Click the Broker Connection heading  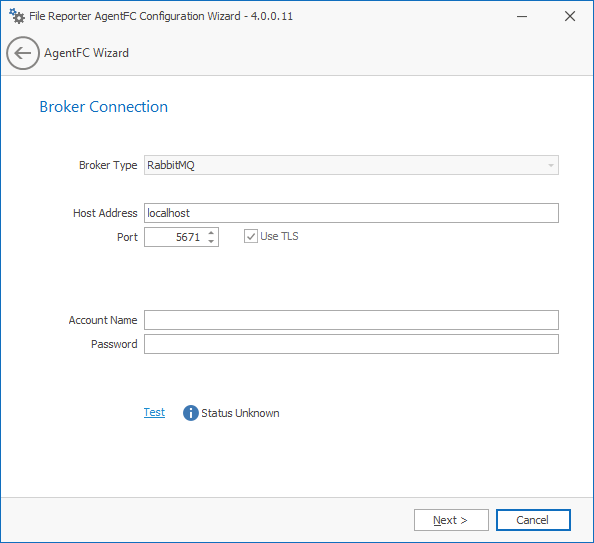pyautogui.click(x=103, y=107)
